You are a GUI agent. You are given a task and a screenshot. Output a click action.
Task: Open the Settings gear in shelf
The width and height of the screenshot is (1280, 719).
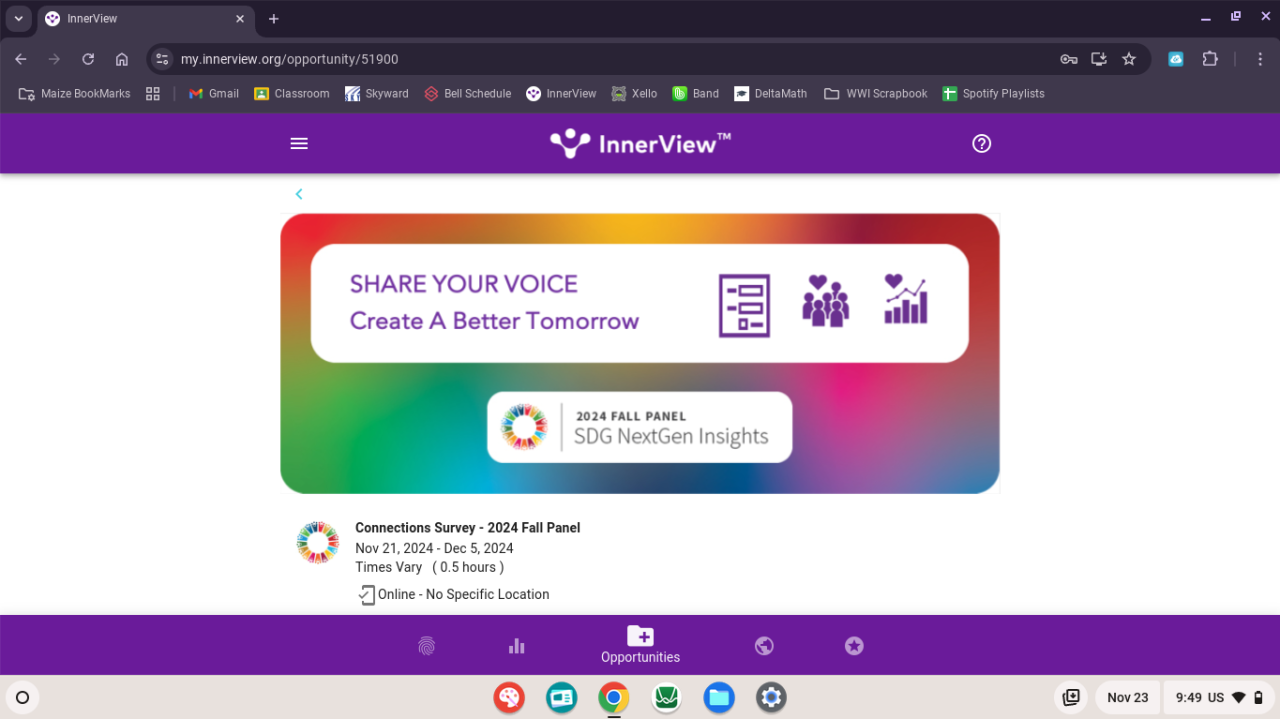click(x=771, y=697)
